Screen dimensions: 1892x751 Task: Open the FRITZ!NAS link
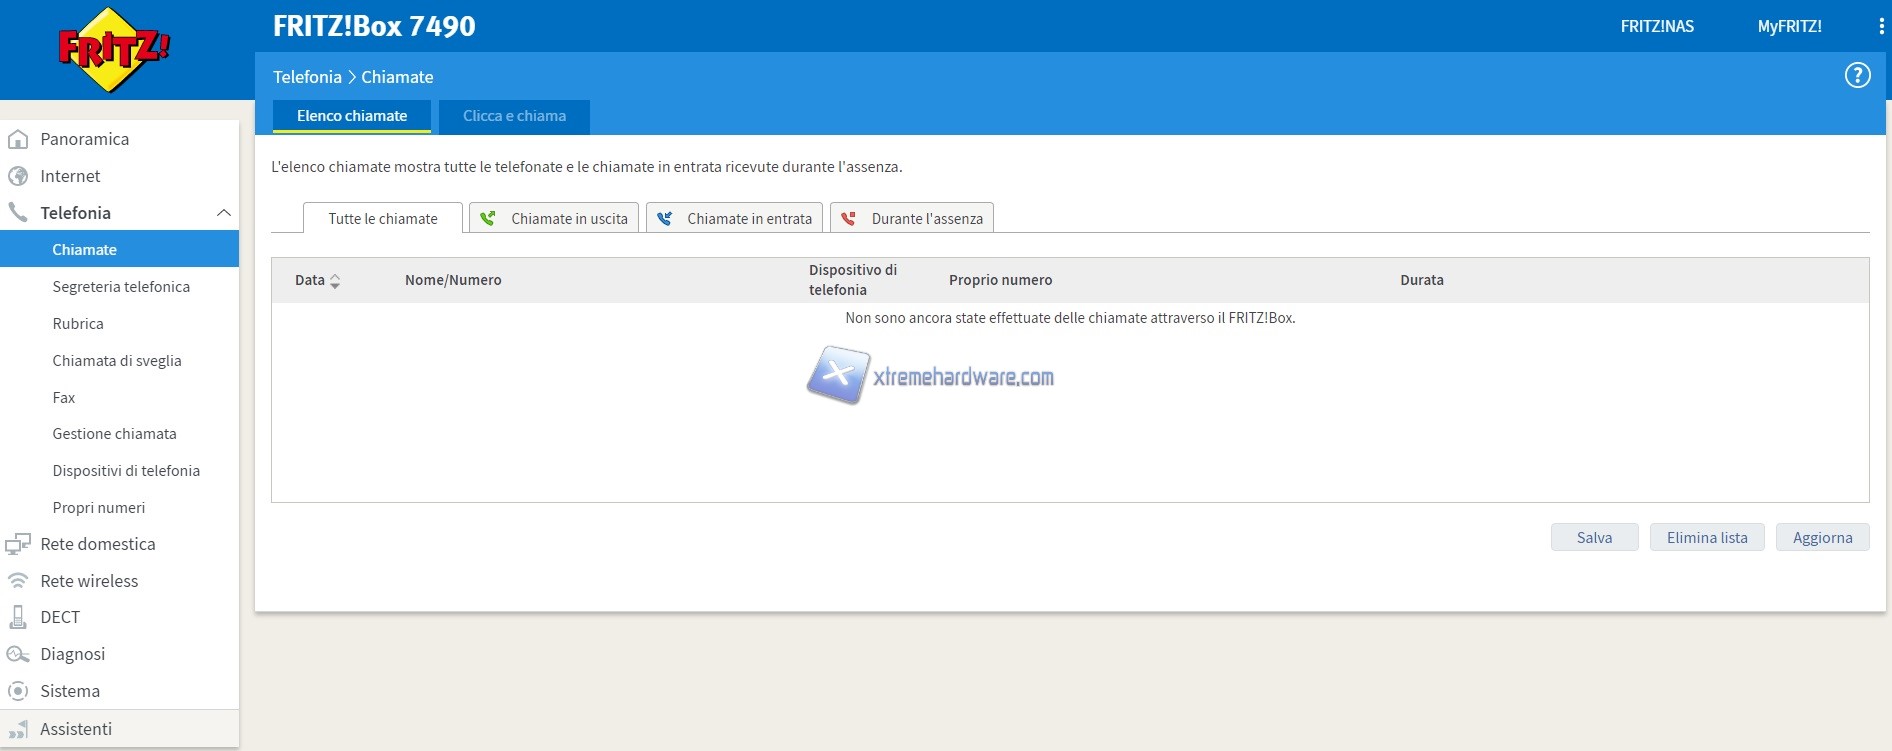1657,27
